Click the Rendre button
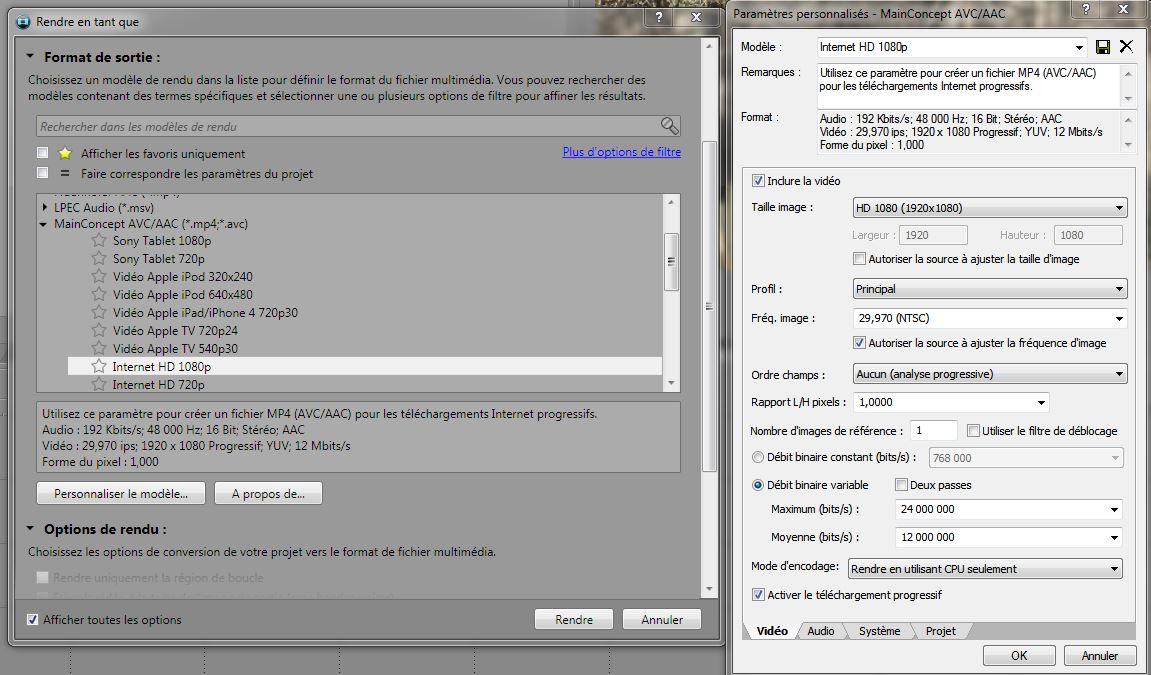The height and width of the screenshot is (675, 1151). [574, 620]
